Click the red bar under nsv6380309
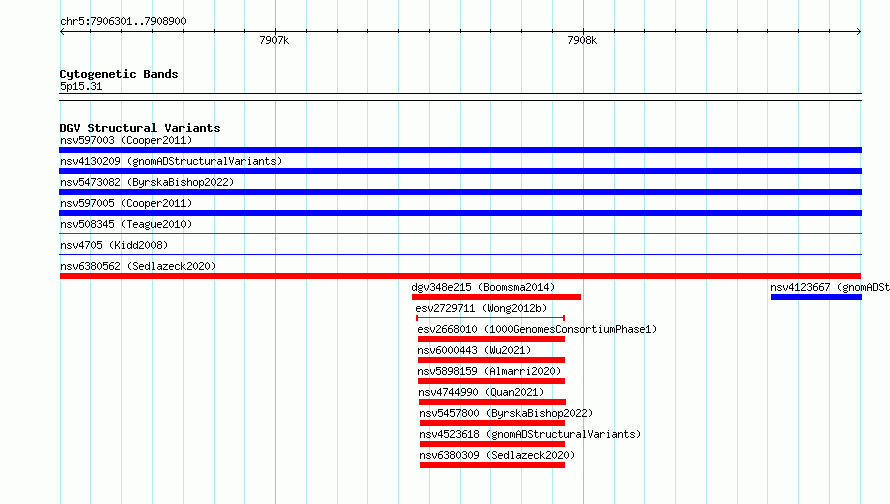Screen dimensions: 890x504 click(493, 465)
